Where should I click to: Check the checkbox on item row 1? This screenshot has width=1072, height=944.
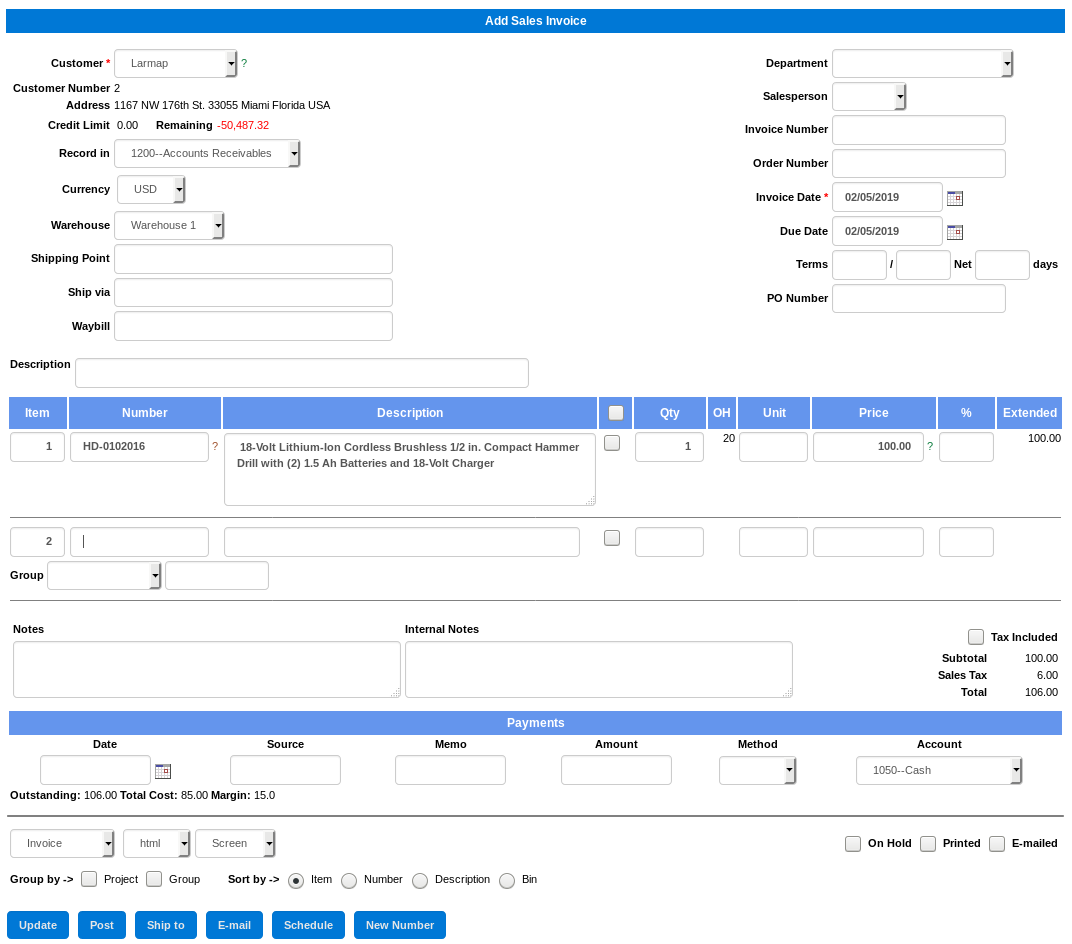[612, 443]
